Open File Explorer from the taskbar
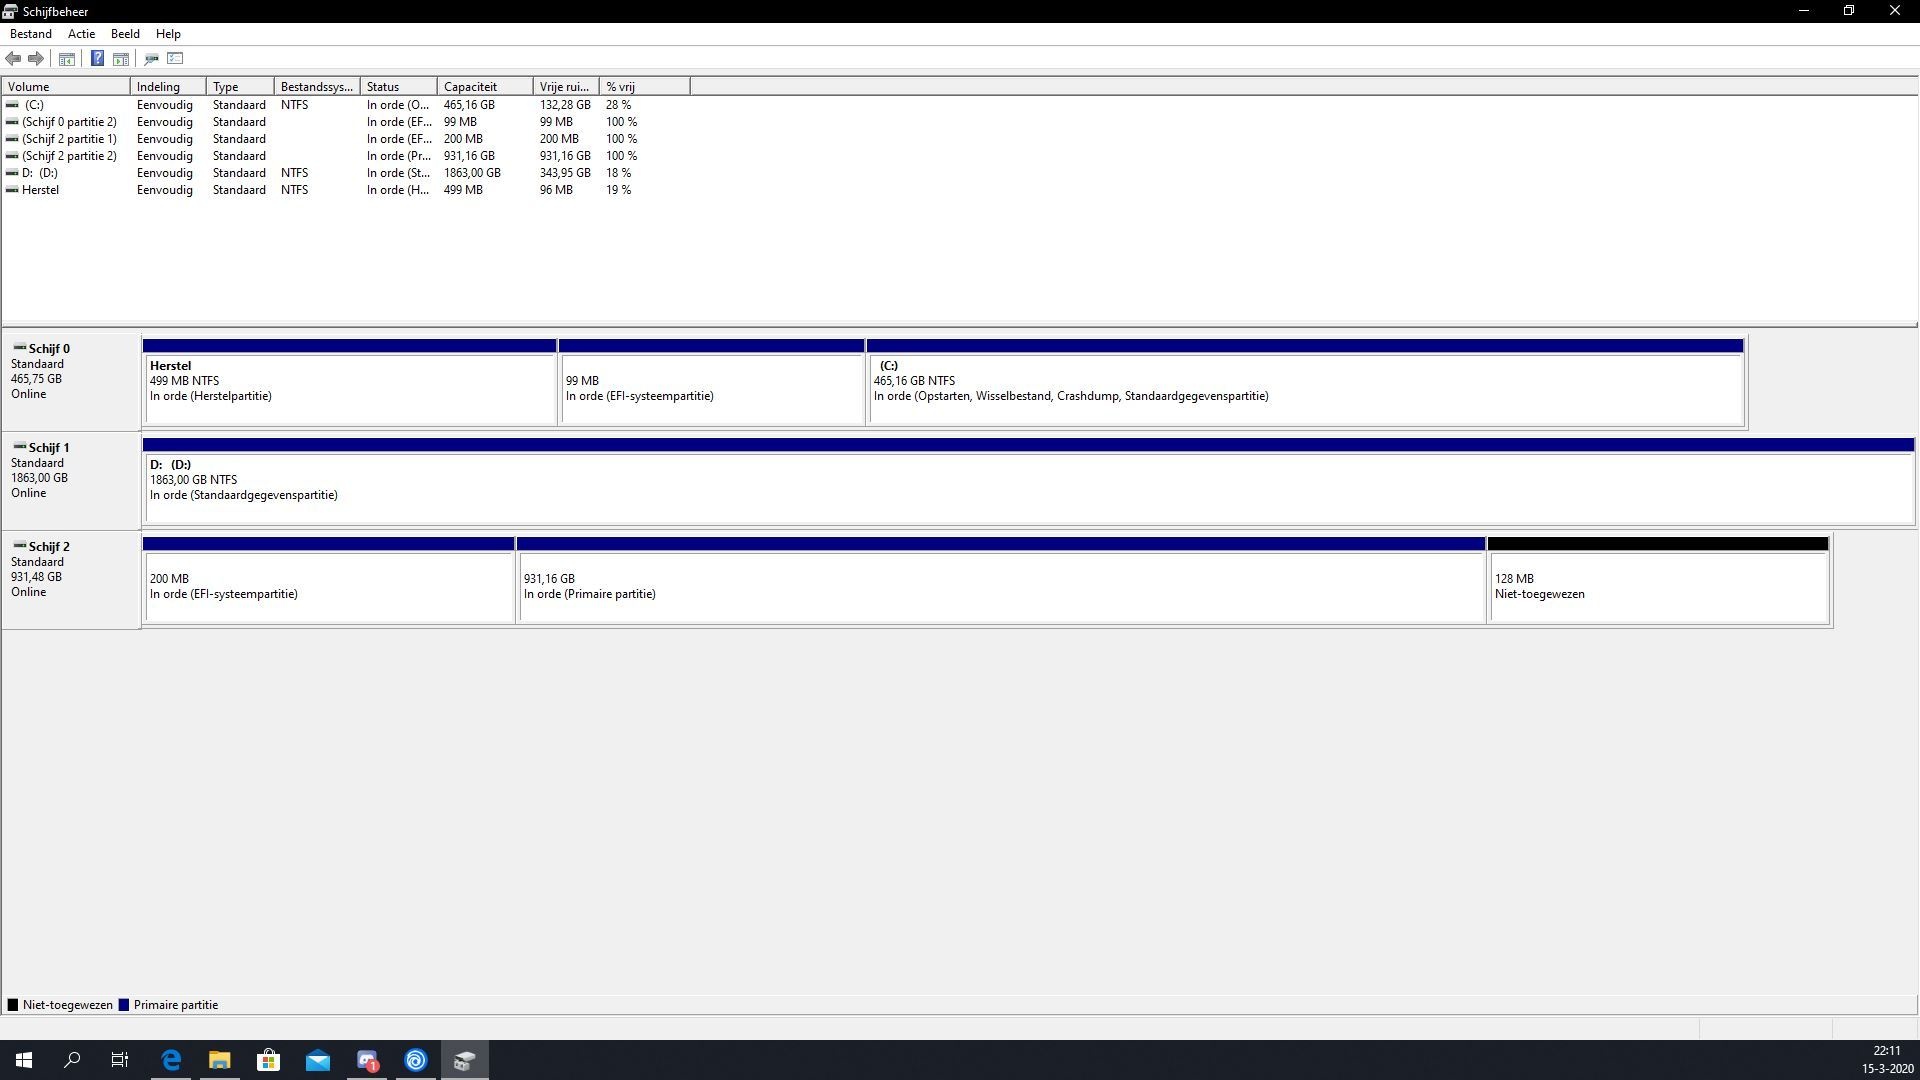 [x=219, y=1060]
